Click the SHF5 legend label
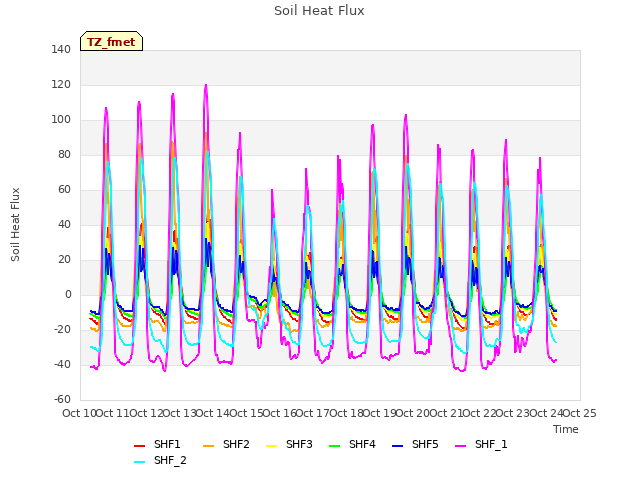 [425, 444]
